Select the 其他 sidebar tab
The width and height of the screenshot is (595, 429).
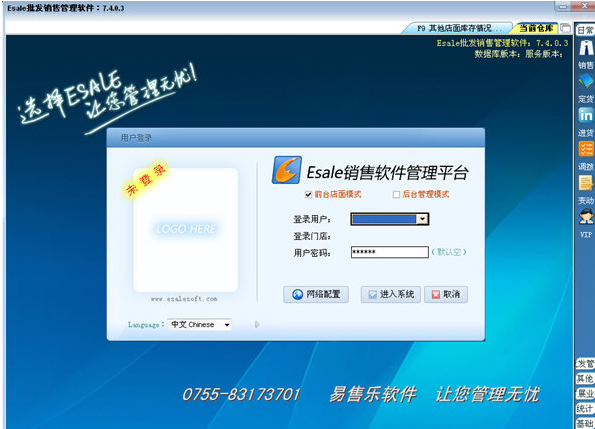pos(585,379)
